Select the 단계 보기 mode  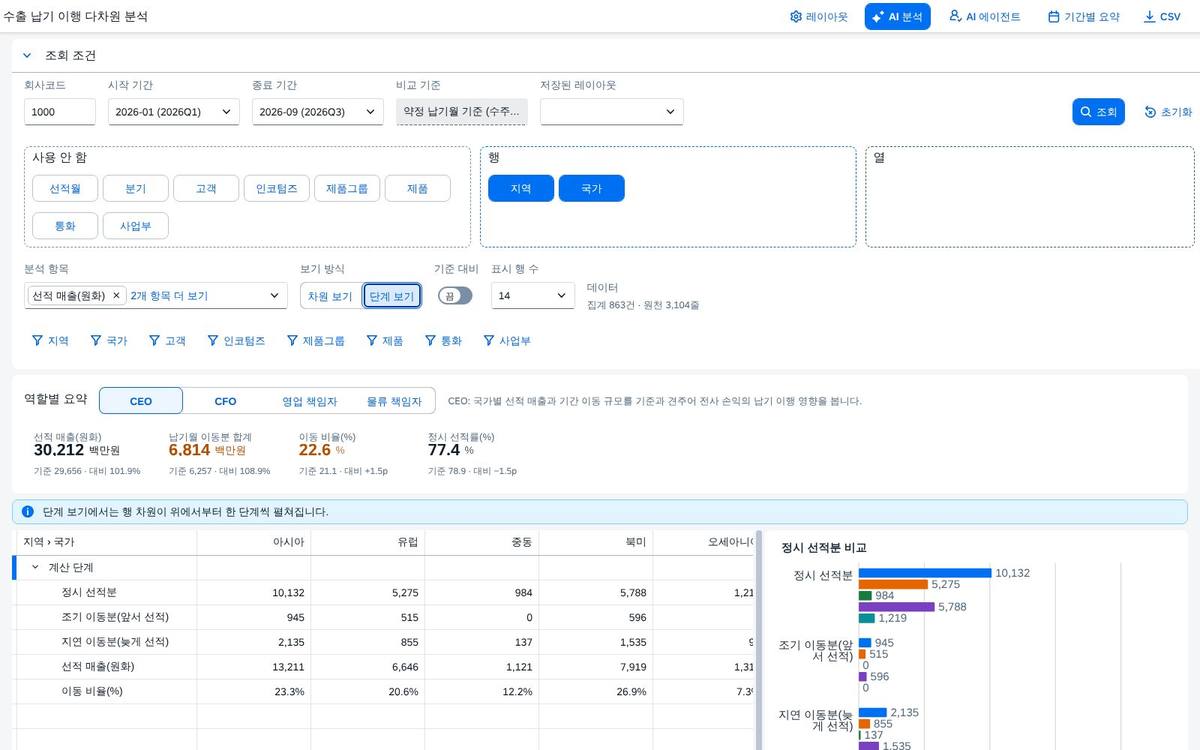tap(392, 296)
